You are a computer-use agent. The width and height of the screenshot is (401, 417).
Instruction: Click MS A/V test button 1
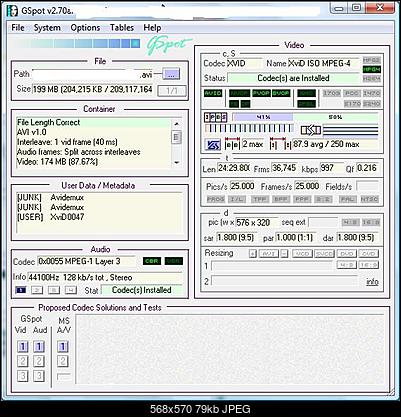point(63,347)
